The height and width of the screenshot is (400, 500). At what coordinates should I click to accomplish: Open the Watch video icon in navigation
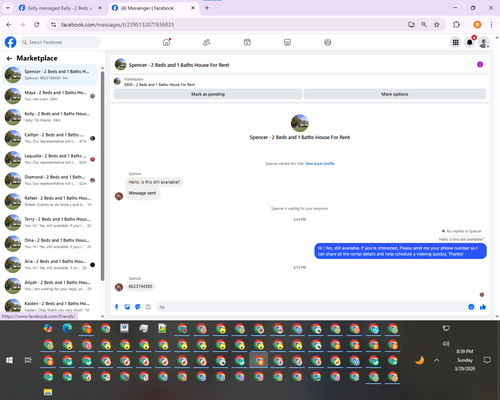(247, 42)
